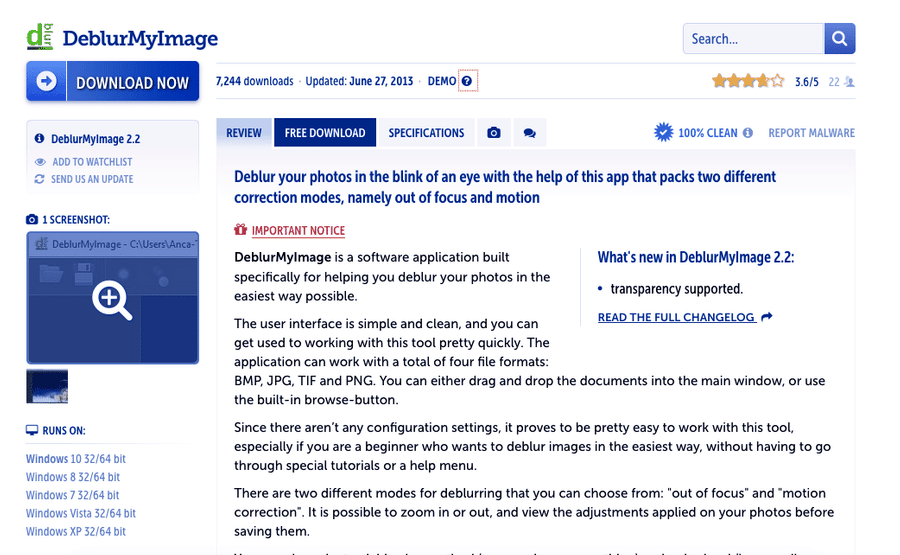Click the RUNS ON heading
Screen dimensions: 900x555
64,430
